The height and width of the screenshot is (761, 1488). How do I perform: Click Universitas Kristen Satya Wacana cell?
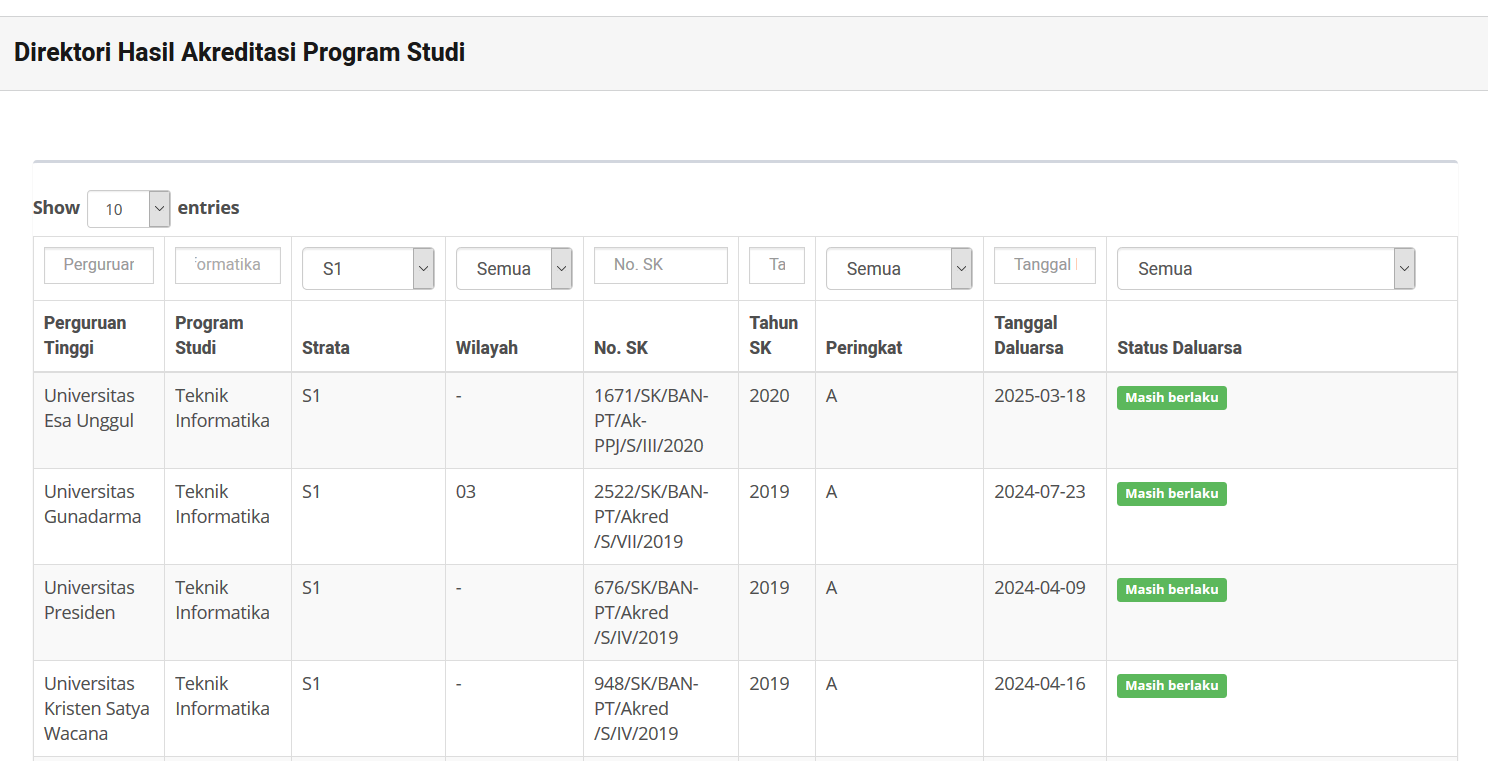(97, 708)
